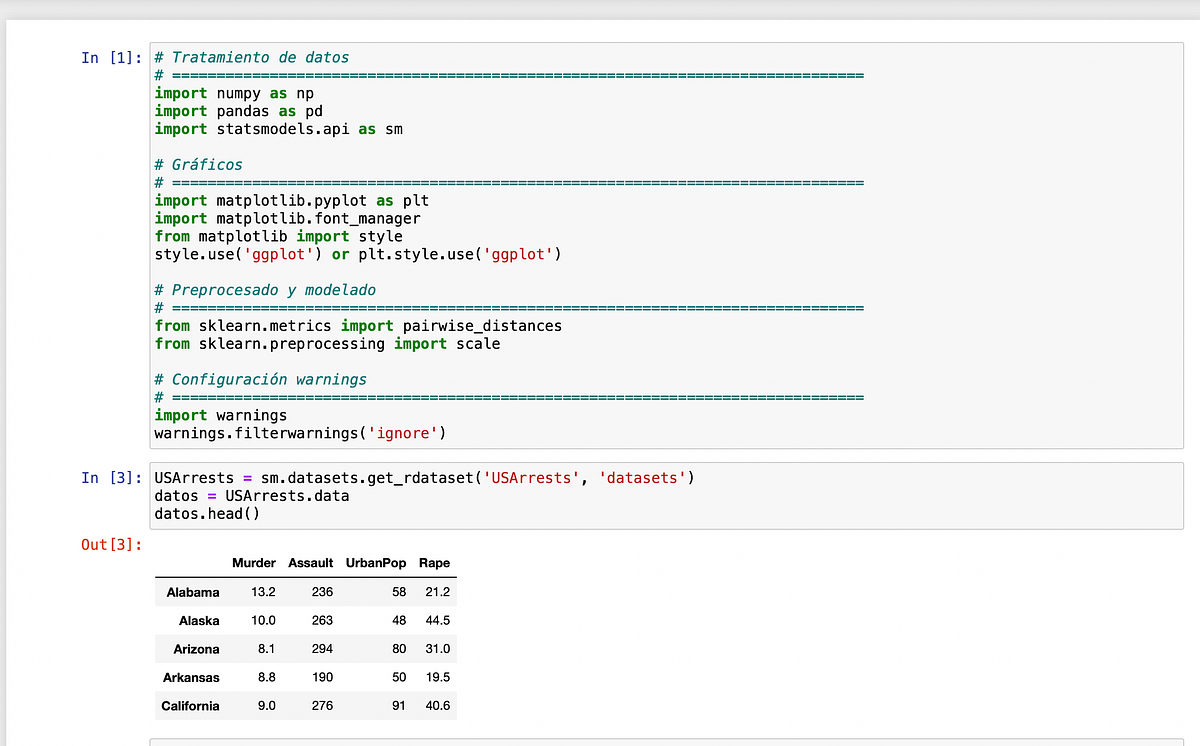1200x746 pixels.
Task: Click the Arkansas row label
Action: point(191,678)
